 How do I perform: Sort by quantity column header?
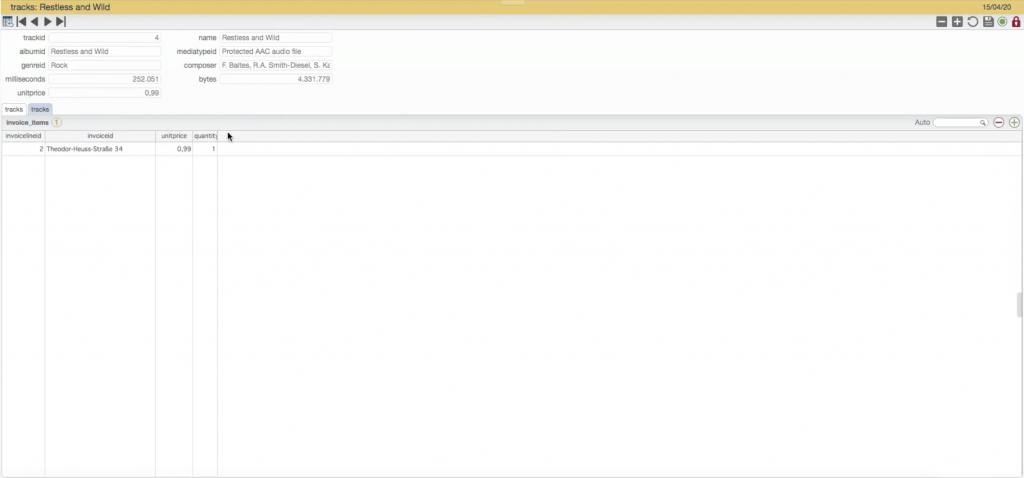coord(205,136)
